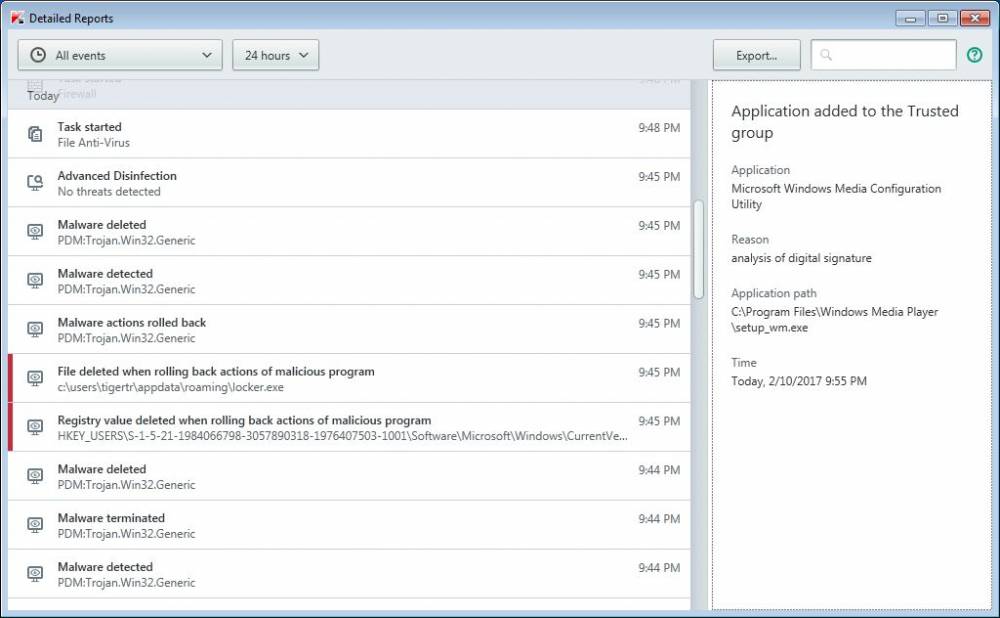Viewport: 1000px width, 618px height.
Task: Click the Application added to Trusted group heading
Action: click(x=844, y=122)
